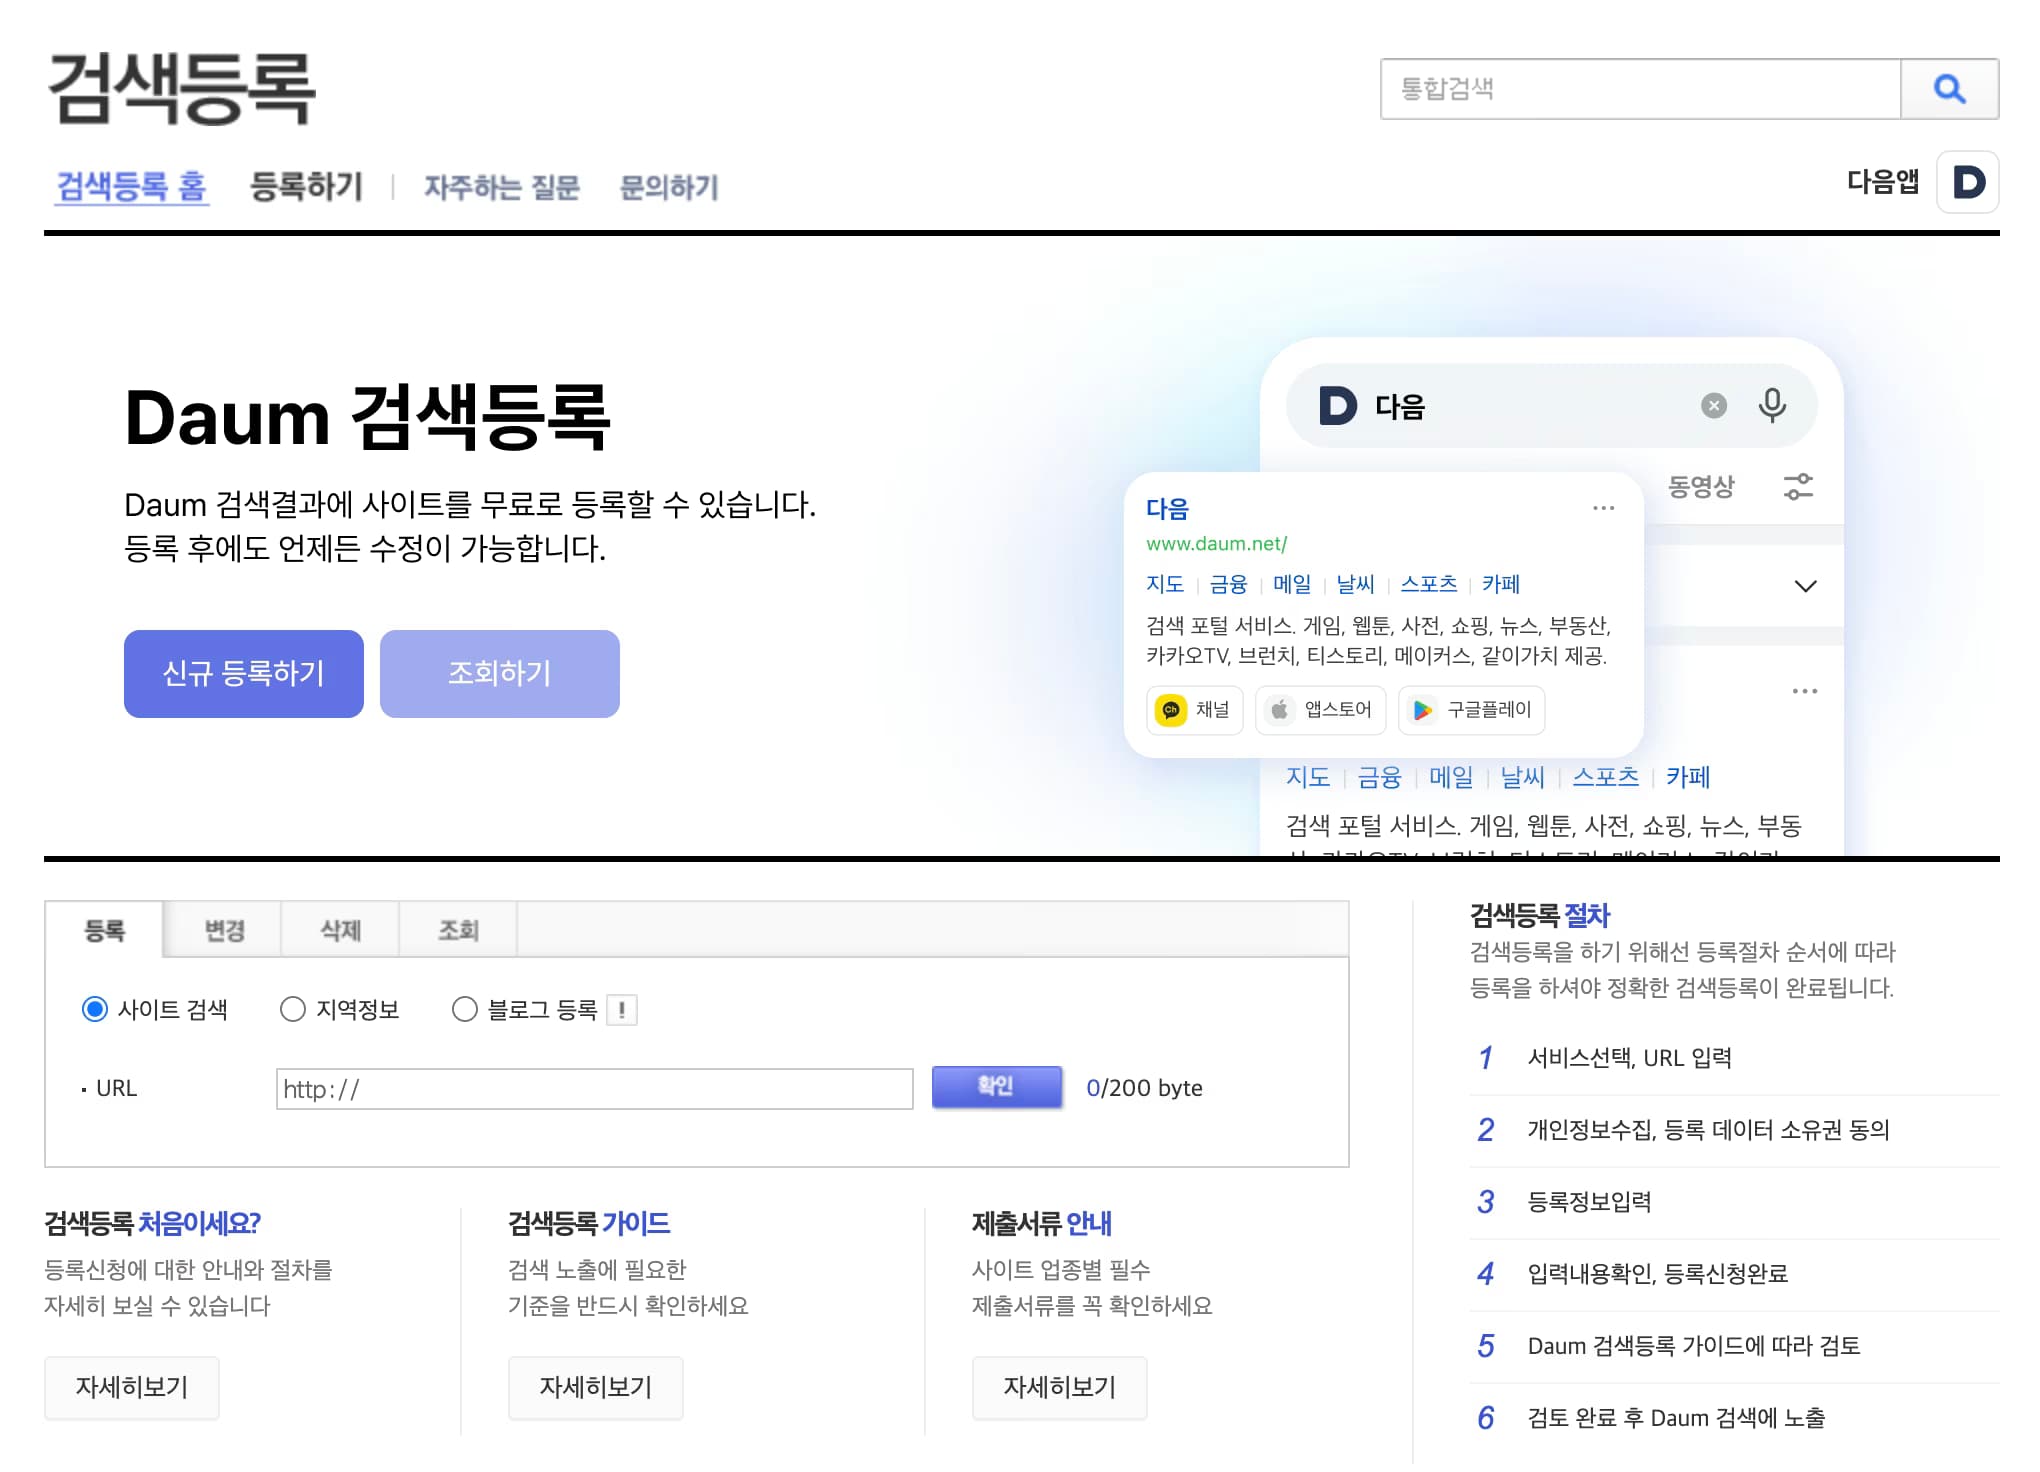The width and height of the screenshot is (2040, 1472).
Task: Click the 검색등록 절차 heading
Action: (1539, 915)
